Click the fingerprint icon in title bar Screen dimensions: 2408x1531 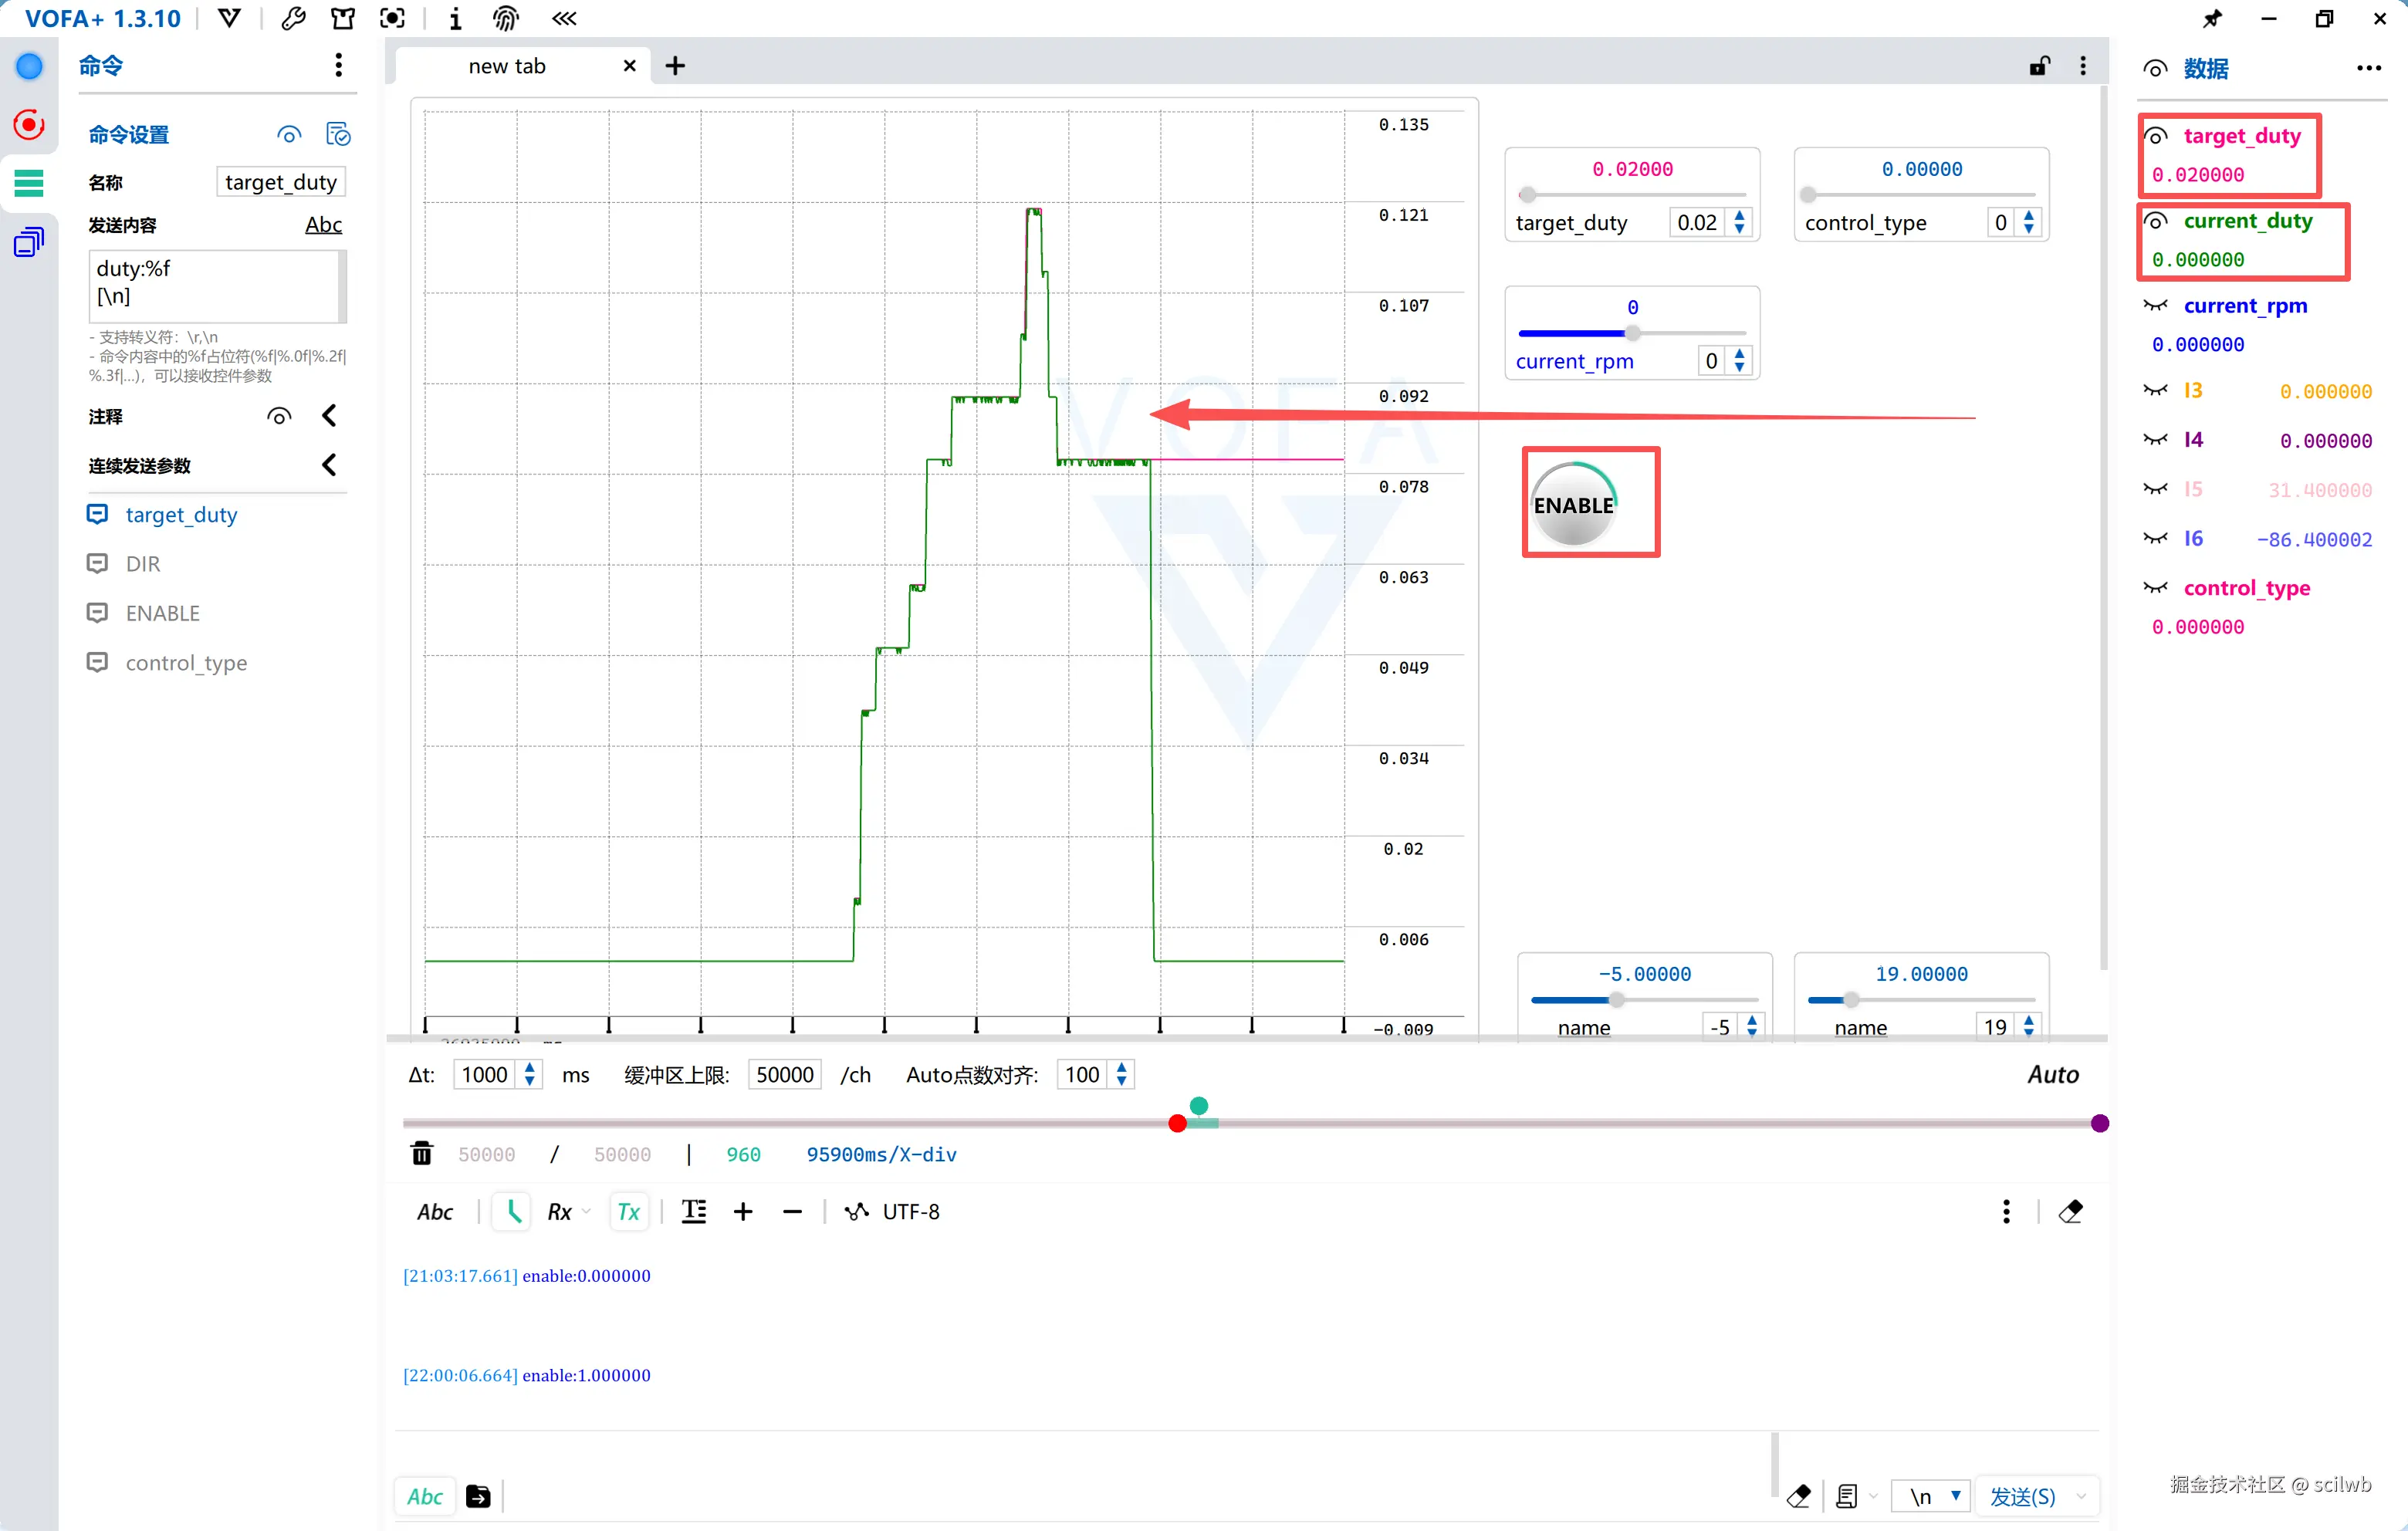[506, 18]
